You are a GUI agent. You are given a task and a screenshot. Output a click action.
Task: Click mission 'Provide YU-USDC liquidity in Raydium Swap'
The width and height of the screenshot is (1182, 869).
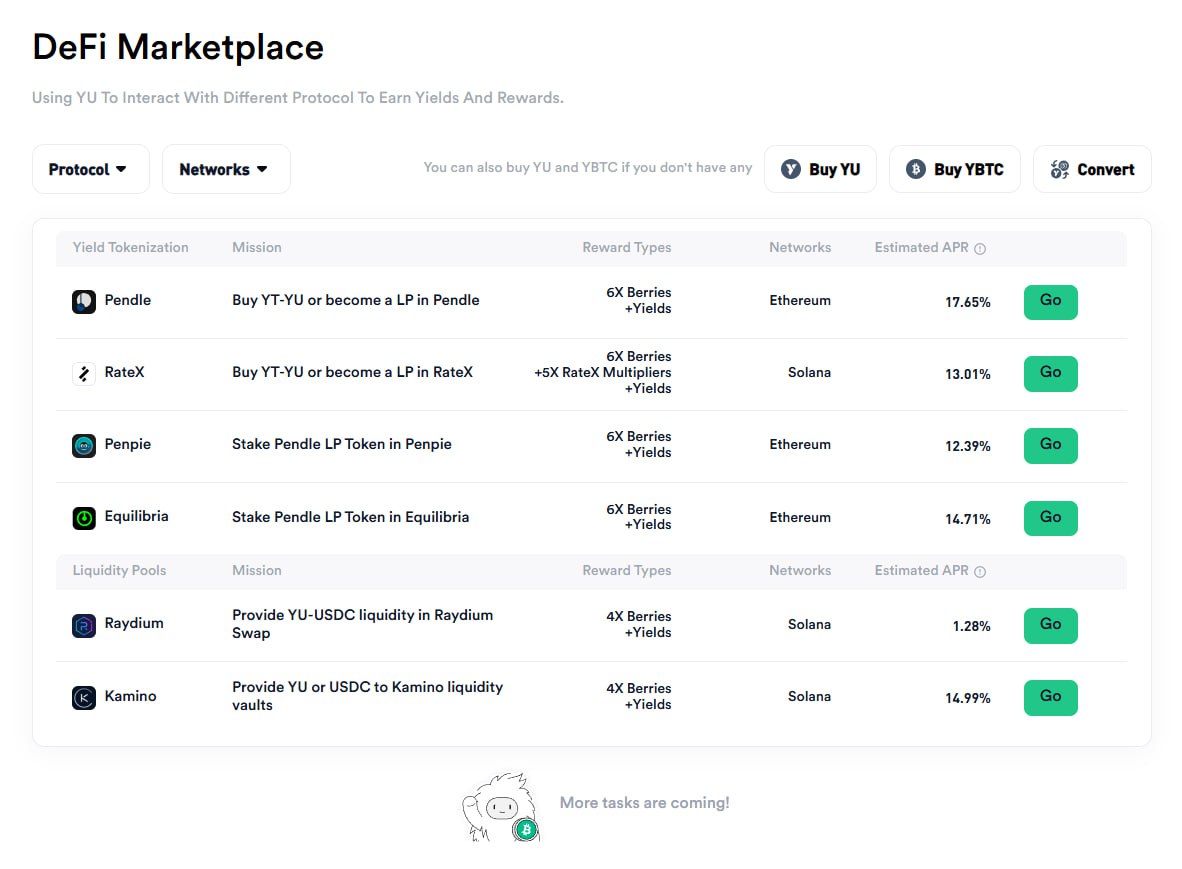click(363, 624)
